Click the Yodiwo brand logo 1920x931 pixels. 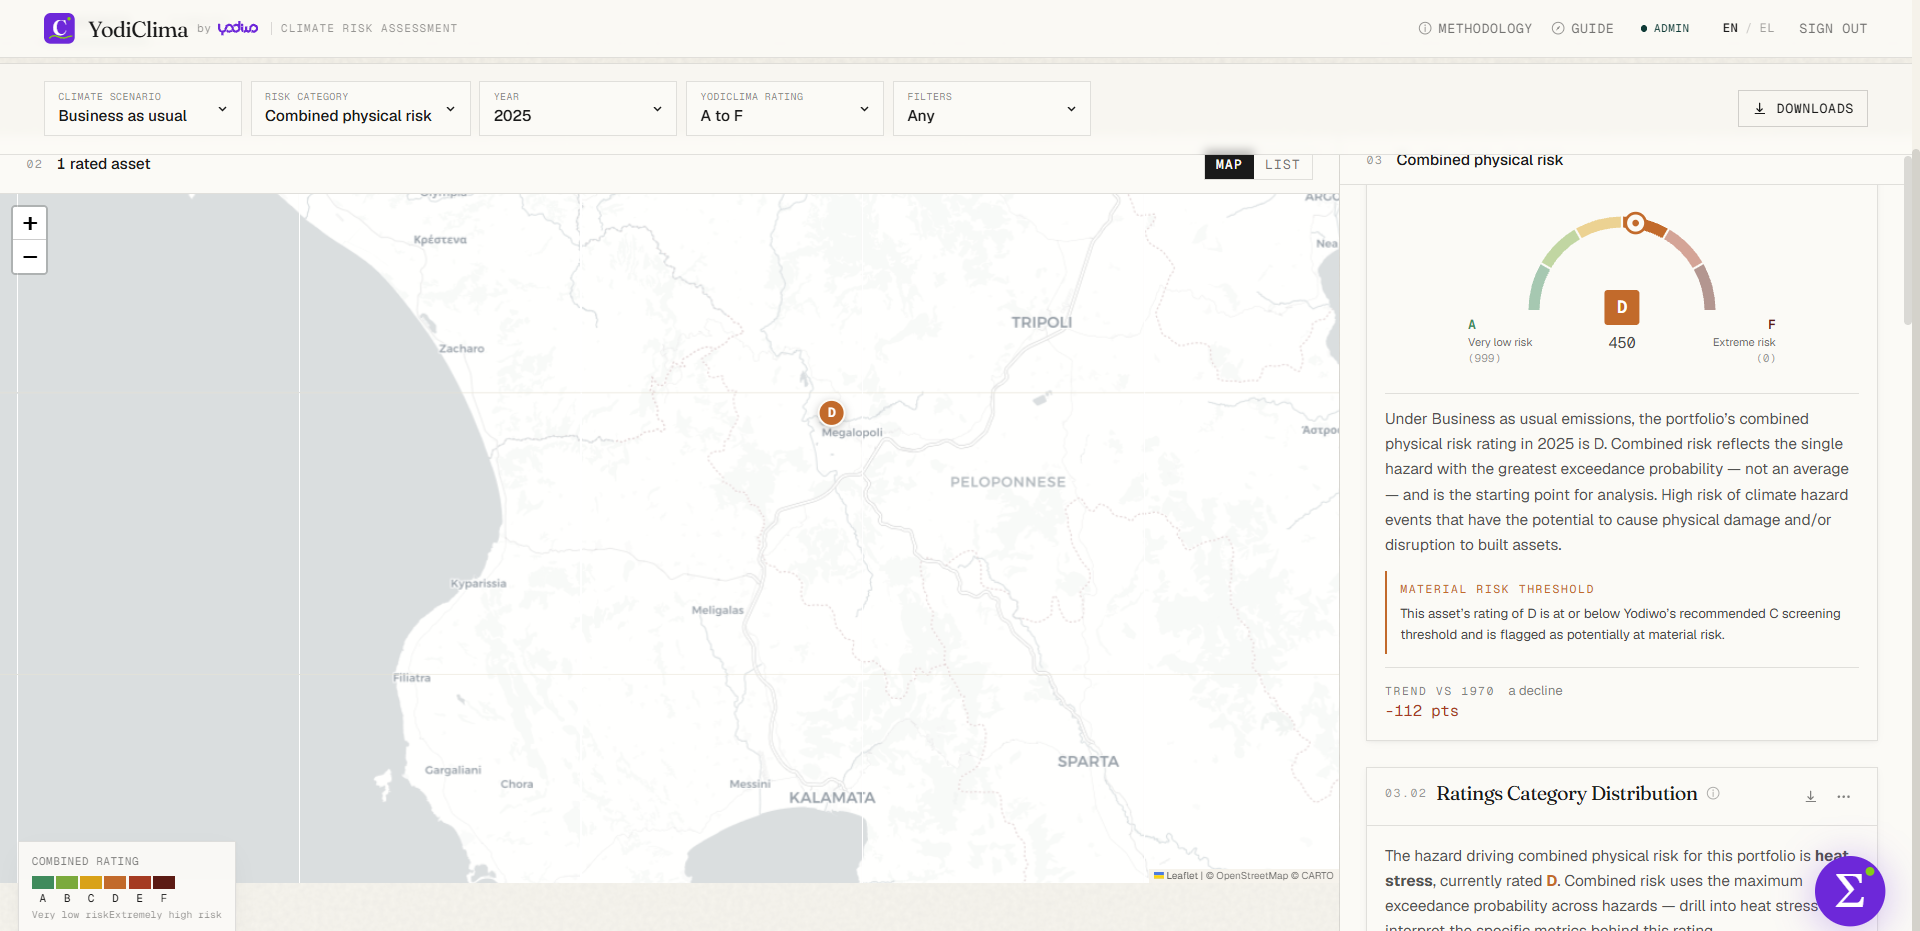pyautogui.click(x=238, y=28)
